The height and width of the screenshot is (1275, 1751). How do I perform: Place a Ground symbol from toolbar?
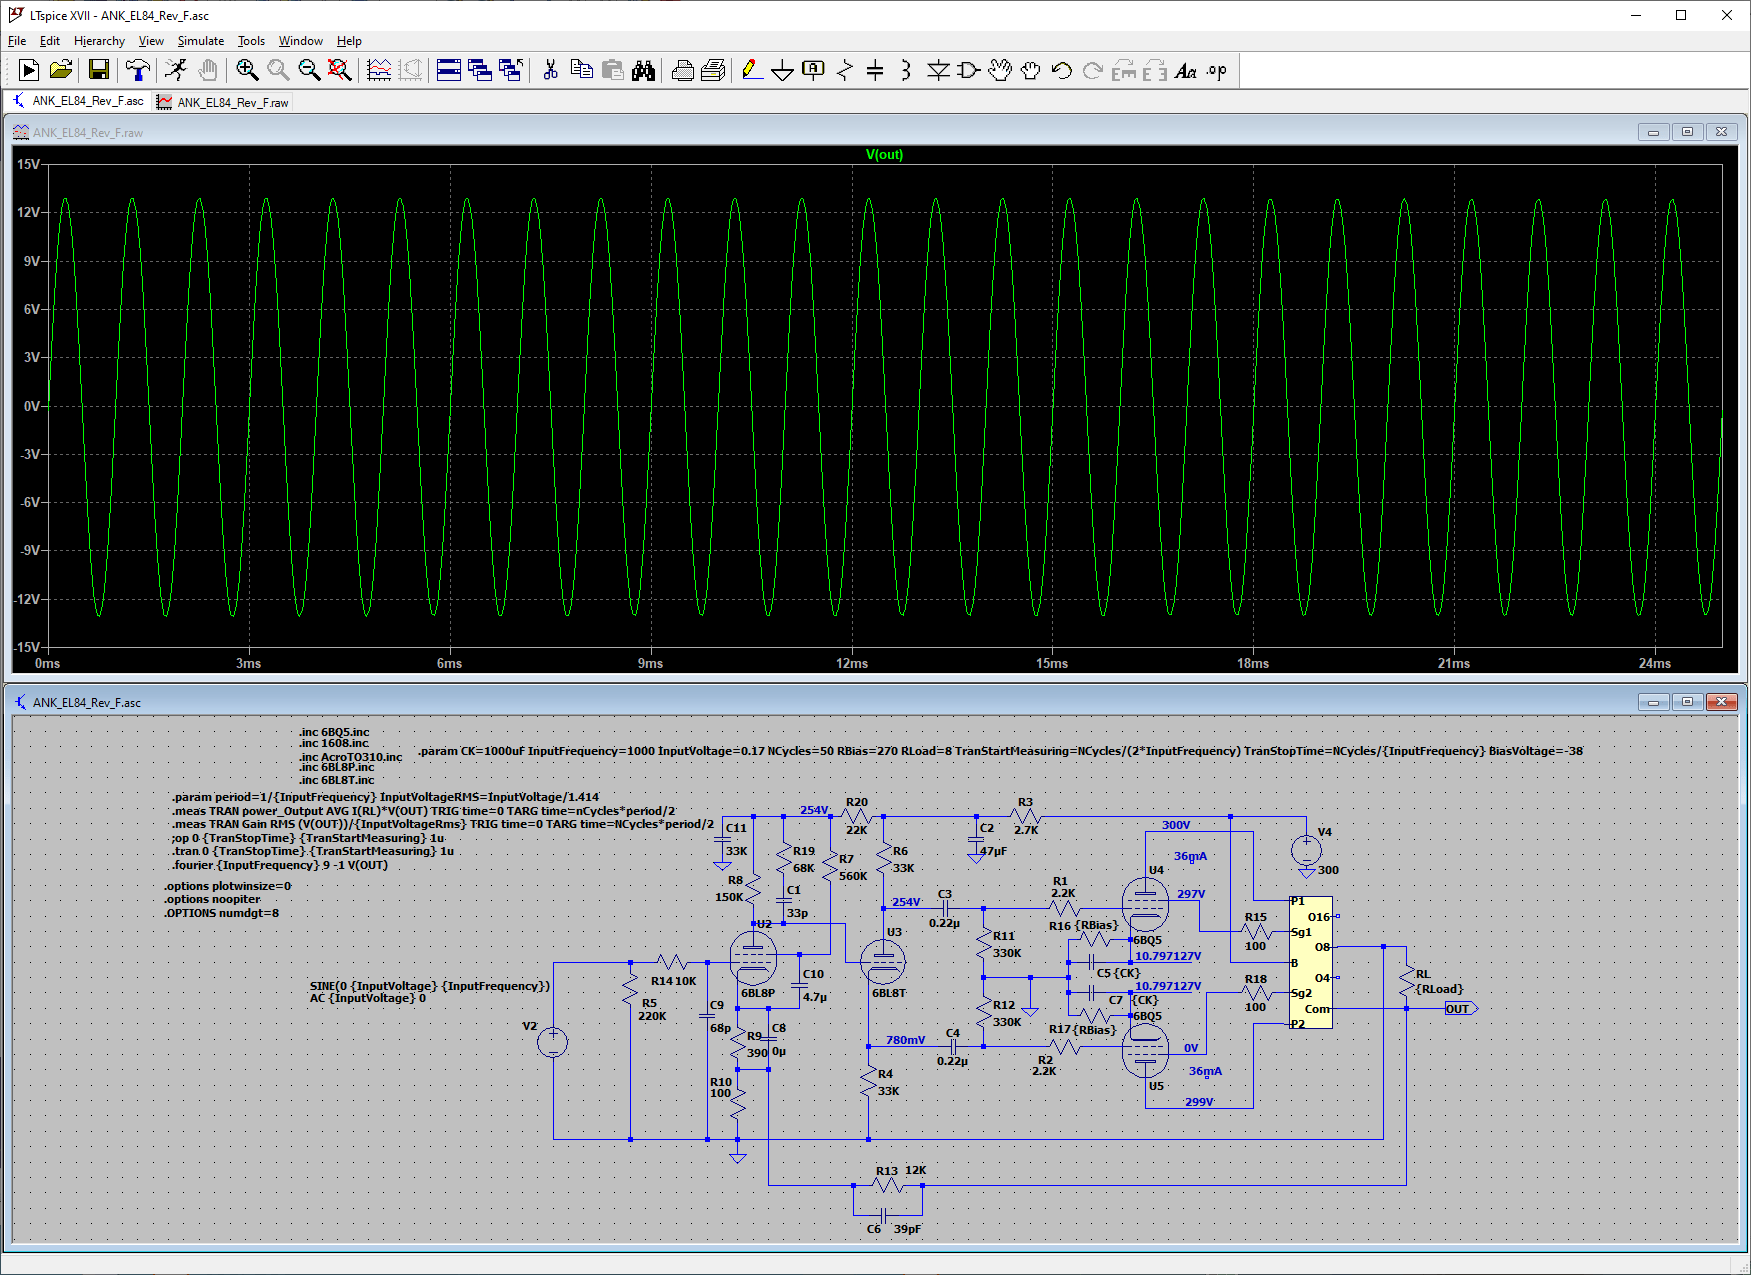[783, 70]
